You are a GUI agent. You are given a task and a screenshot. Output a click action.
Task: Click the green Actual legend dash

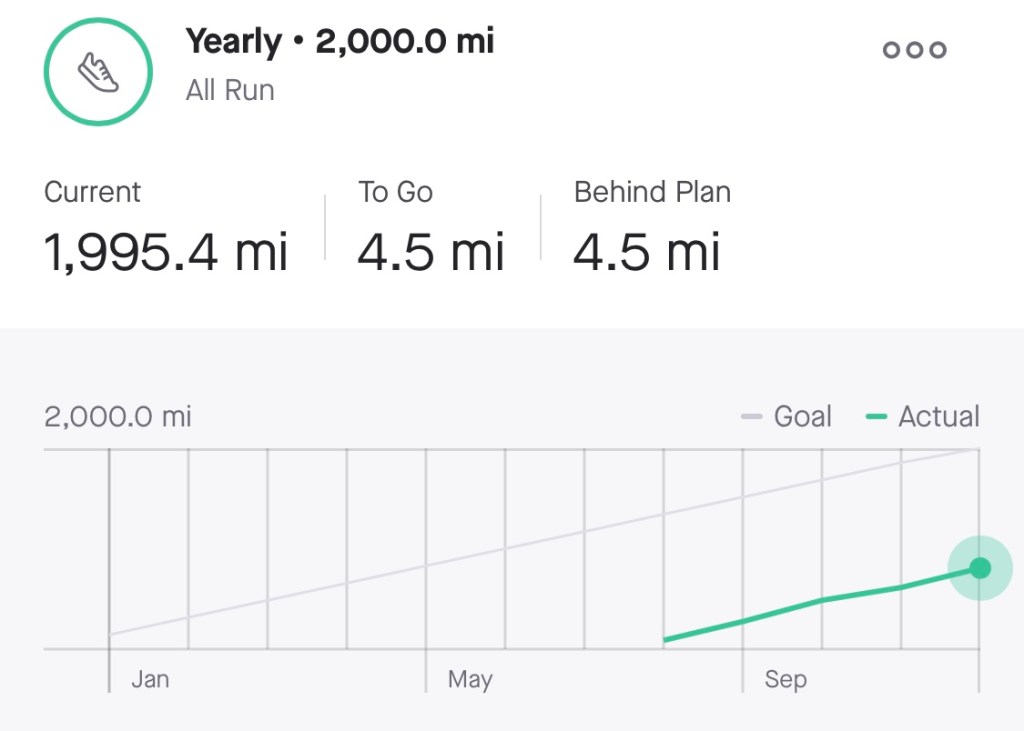[x=877, y=417]
